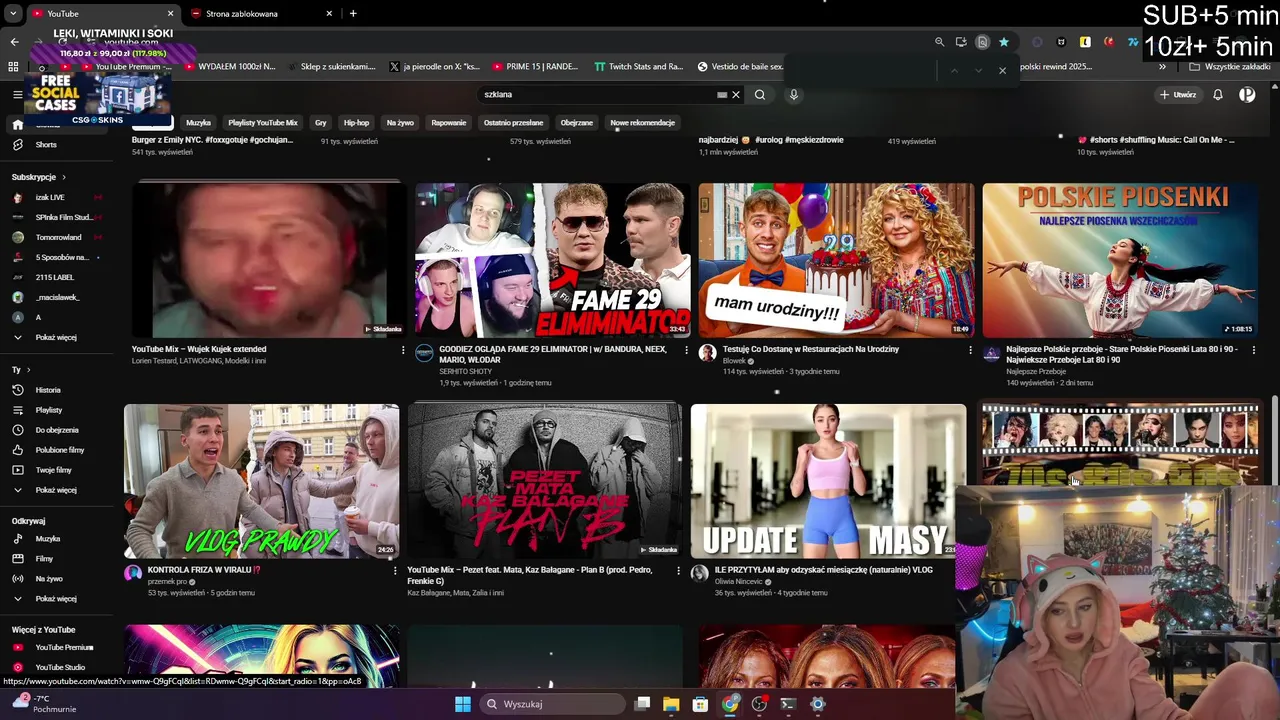Click the Windows Wyszukaj search box

(550, 704)
